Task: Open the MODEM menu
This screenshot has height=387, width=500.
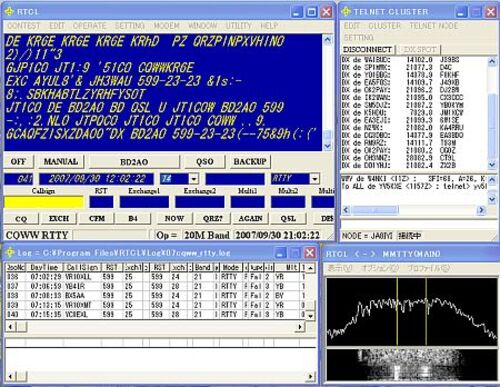Action: (x=166, y=26)
